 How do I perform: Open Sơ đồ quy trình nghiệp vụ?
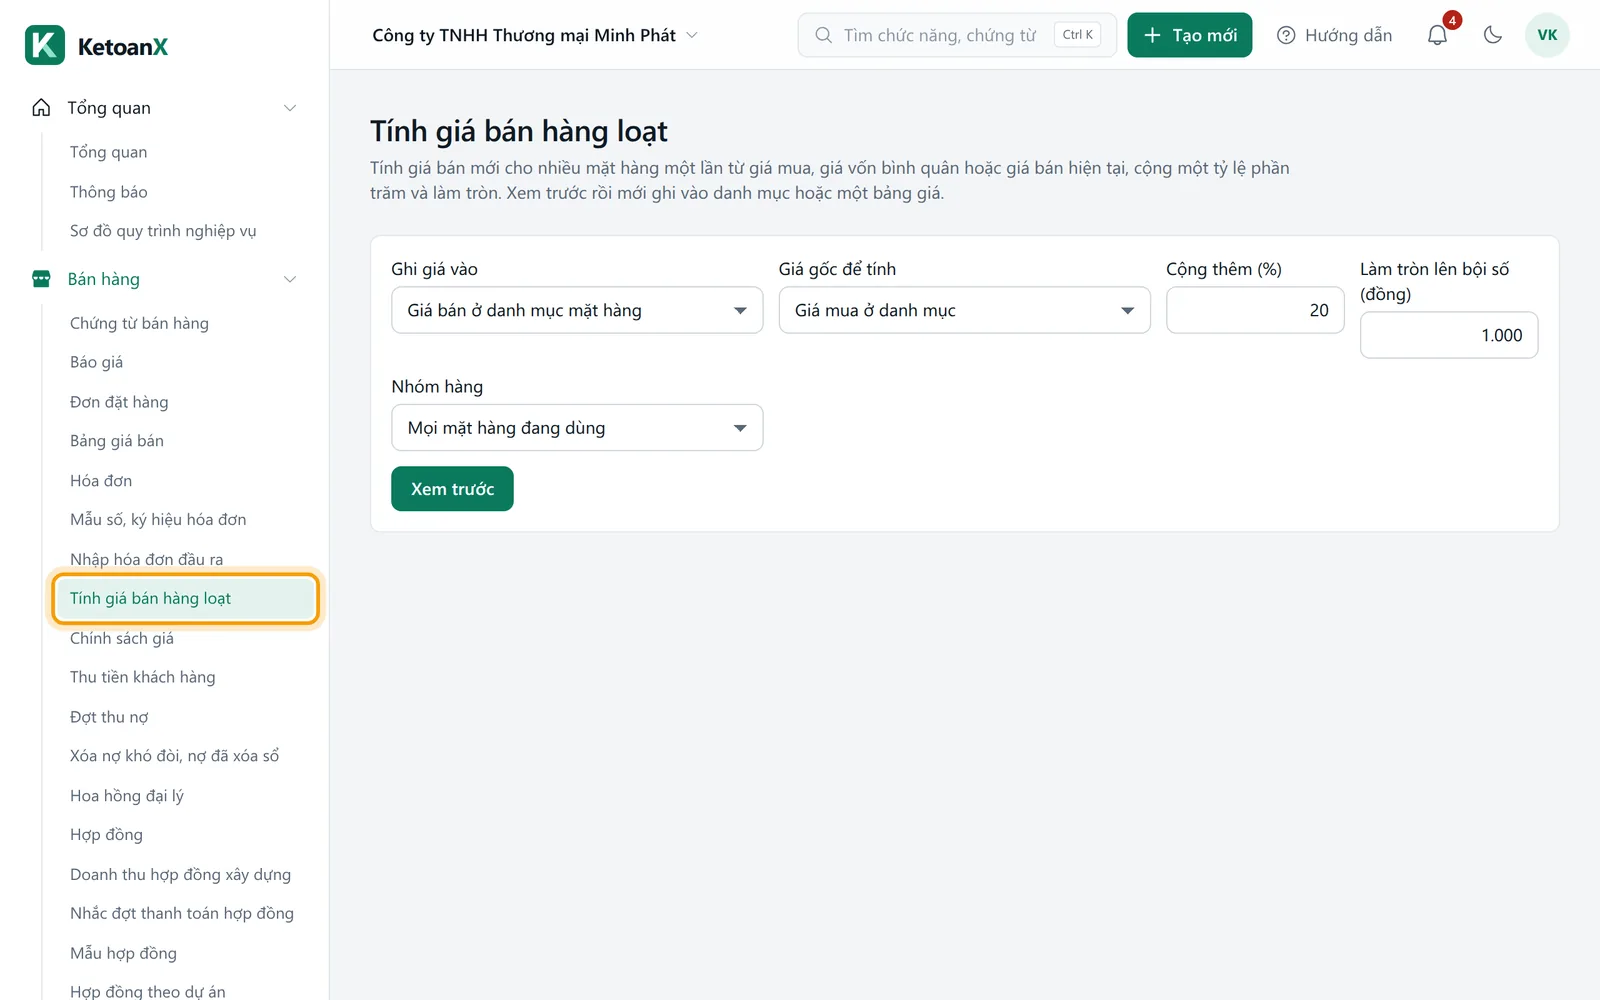pyautogui.click(x=163, y=231)
